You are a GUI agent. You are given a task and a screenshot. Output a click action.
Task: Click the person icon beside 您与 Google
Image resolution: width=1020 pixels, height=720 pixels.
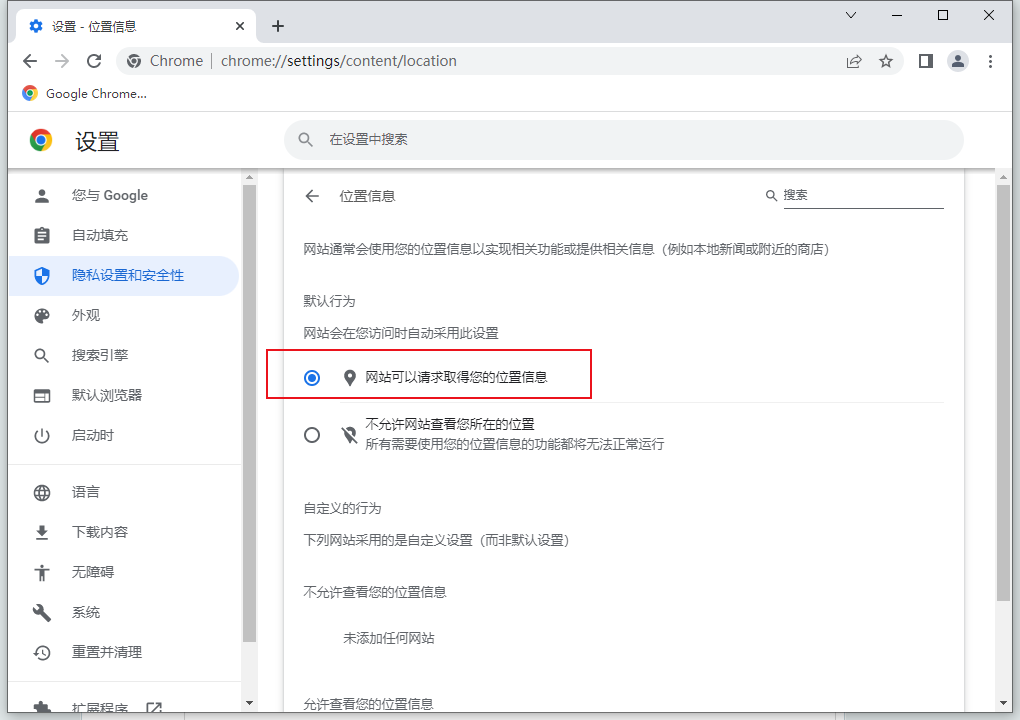click(42, 196)
